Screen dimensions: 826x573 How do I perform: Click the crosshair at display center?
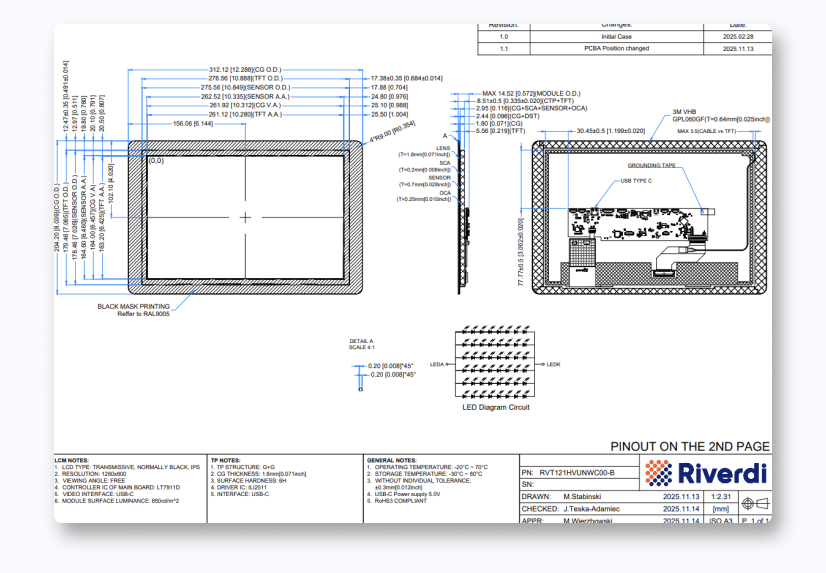246,217
